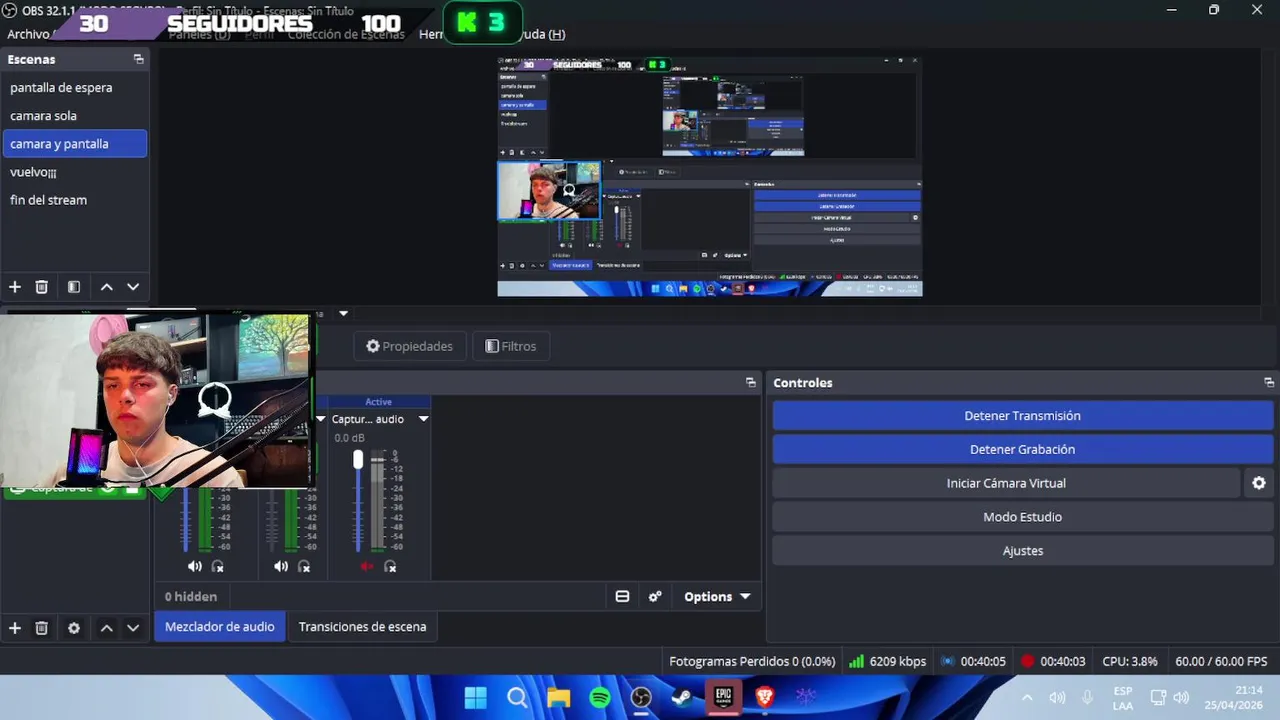Move source down with the sources toolbar arrow
Viewport: 1280px width, 720px height.
pyautogui.click(x=133, y=628)
